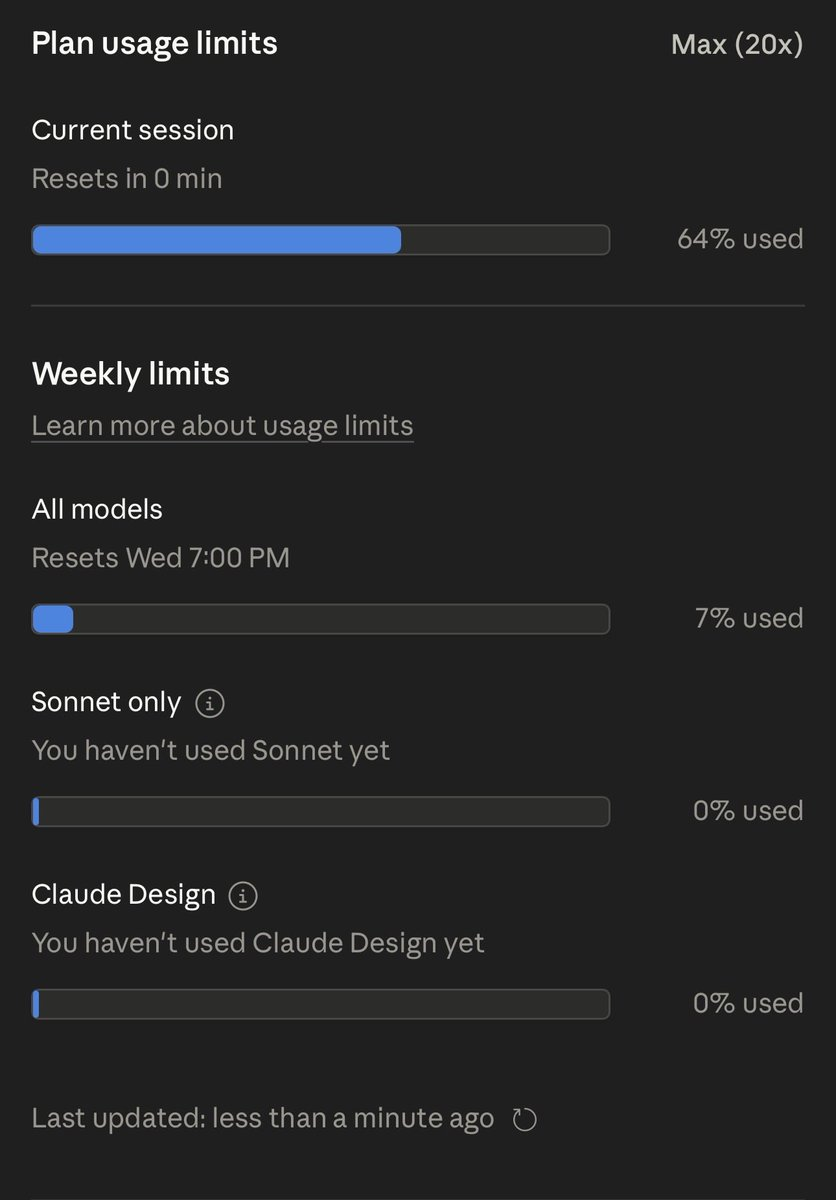Click the You haven't used Sonnet yet message
This screenshot has height=1200, width=836.
click(x=211, y=750)
